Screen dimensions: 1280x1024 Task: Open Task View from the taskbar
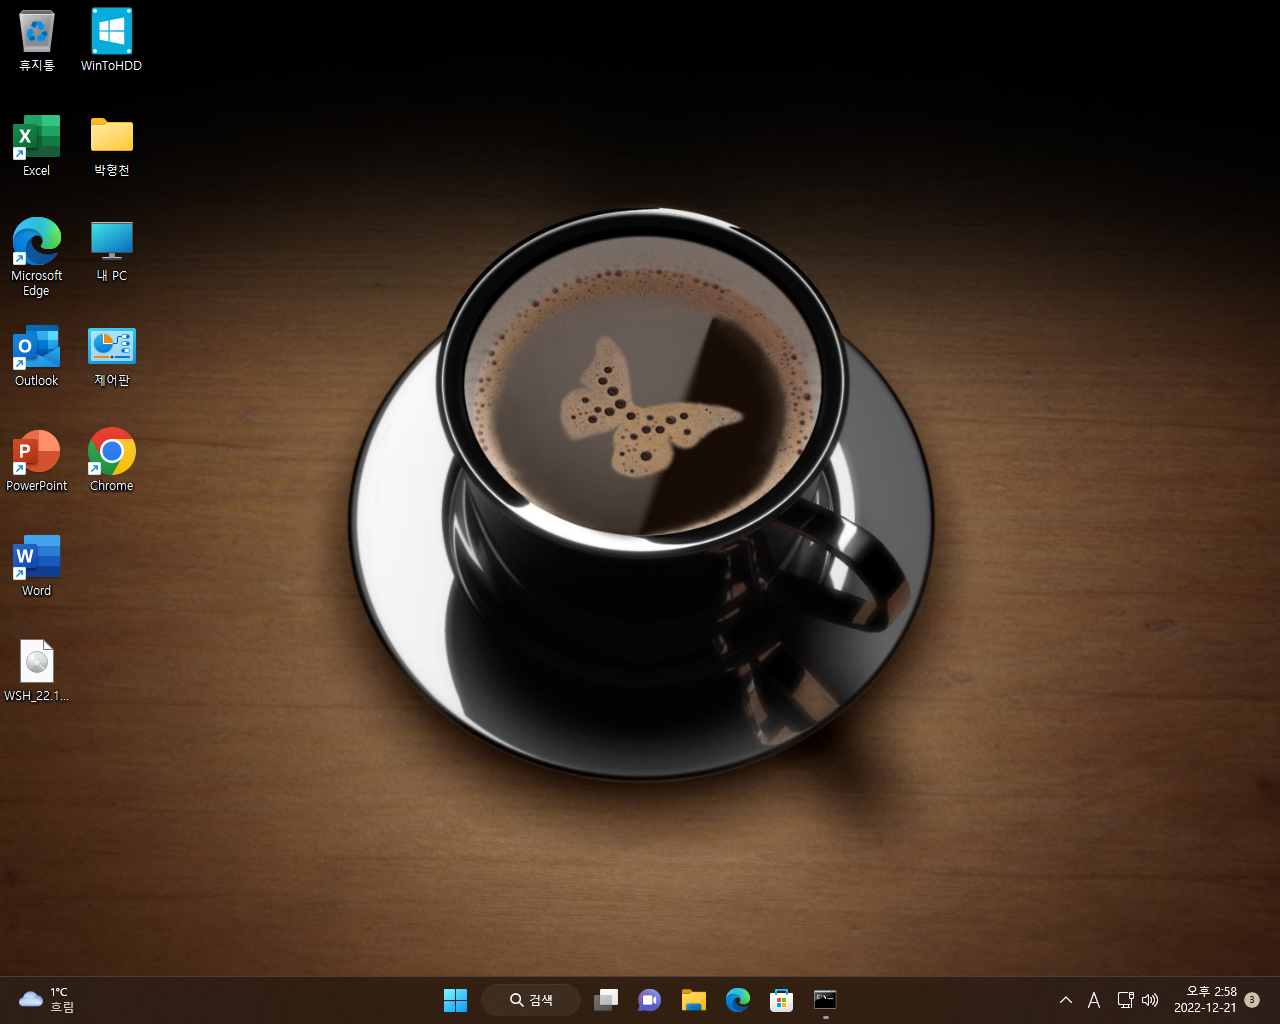pyautogui.click(x=606, y=1000)
